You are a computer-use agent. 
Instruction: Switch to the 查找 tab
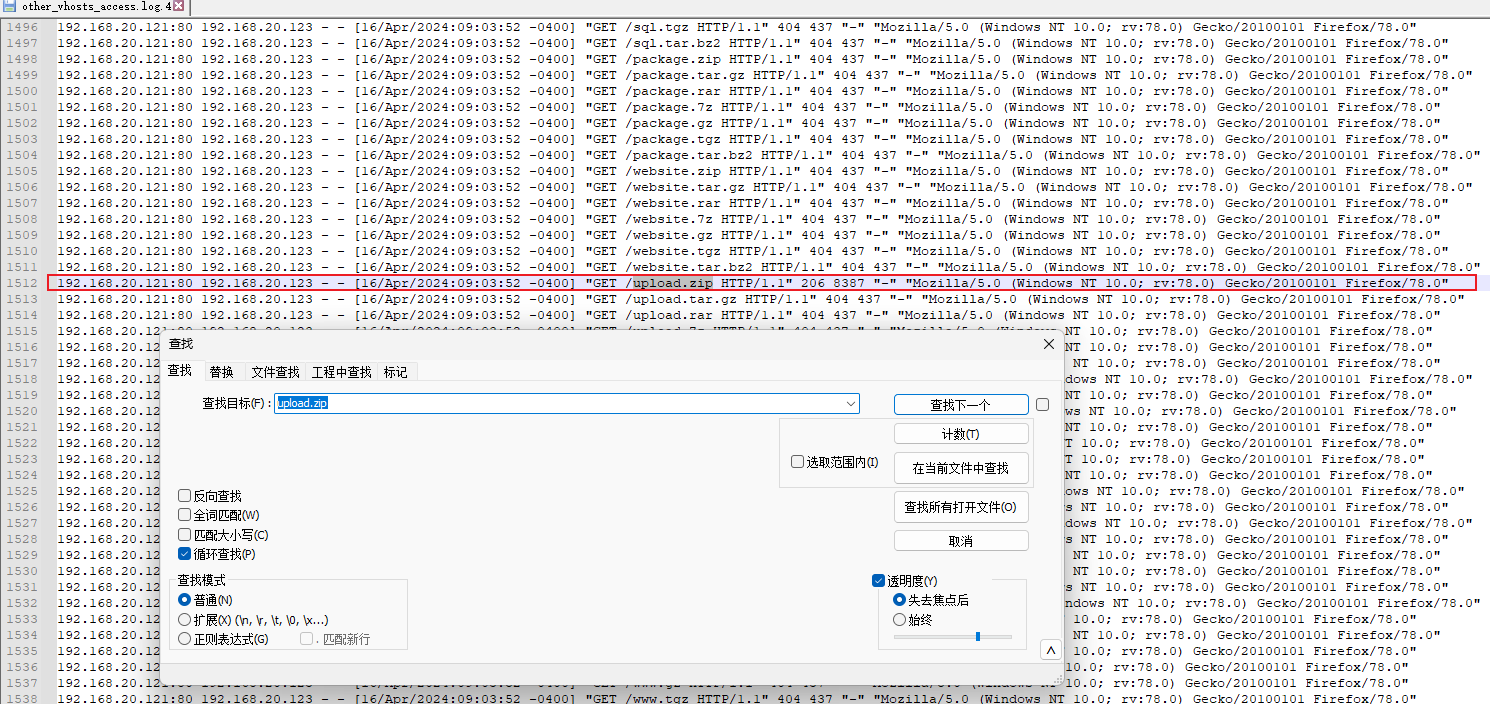(180, 371)
